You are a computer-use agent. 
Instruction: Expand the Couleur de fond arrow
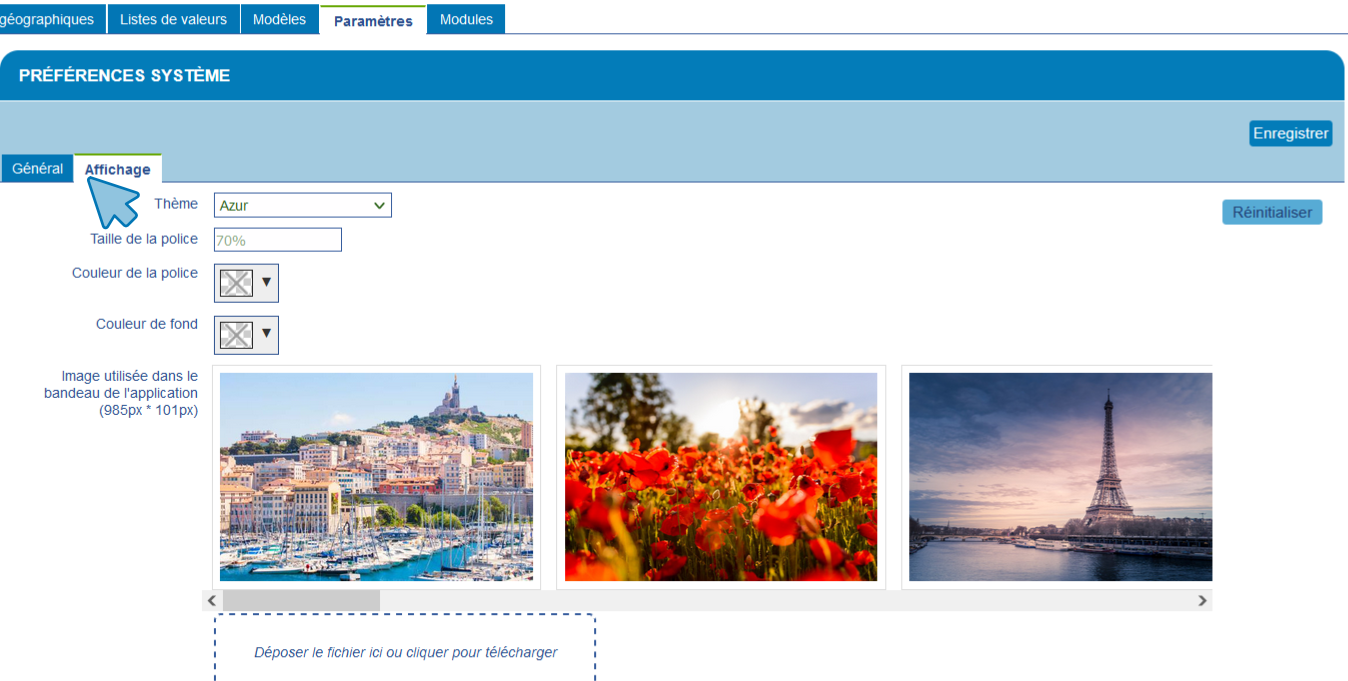coord(266,334)
